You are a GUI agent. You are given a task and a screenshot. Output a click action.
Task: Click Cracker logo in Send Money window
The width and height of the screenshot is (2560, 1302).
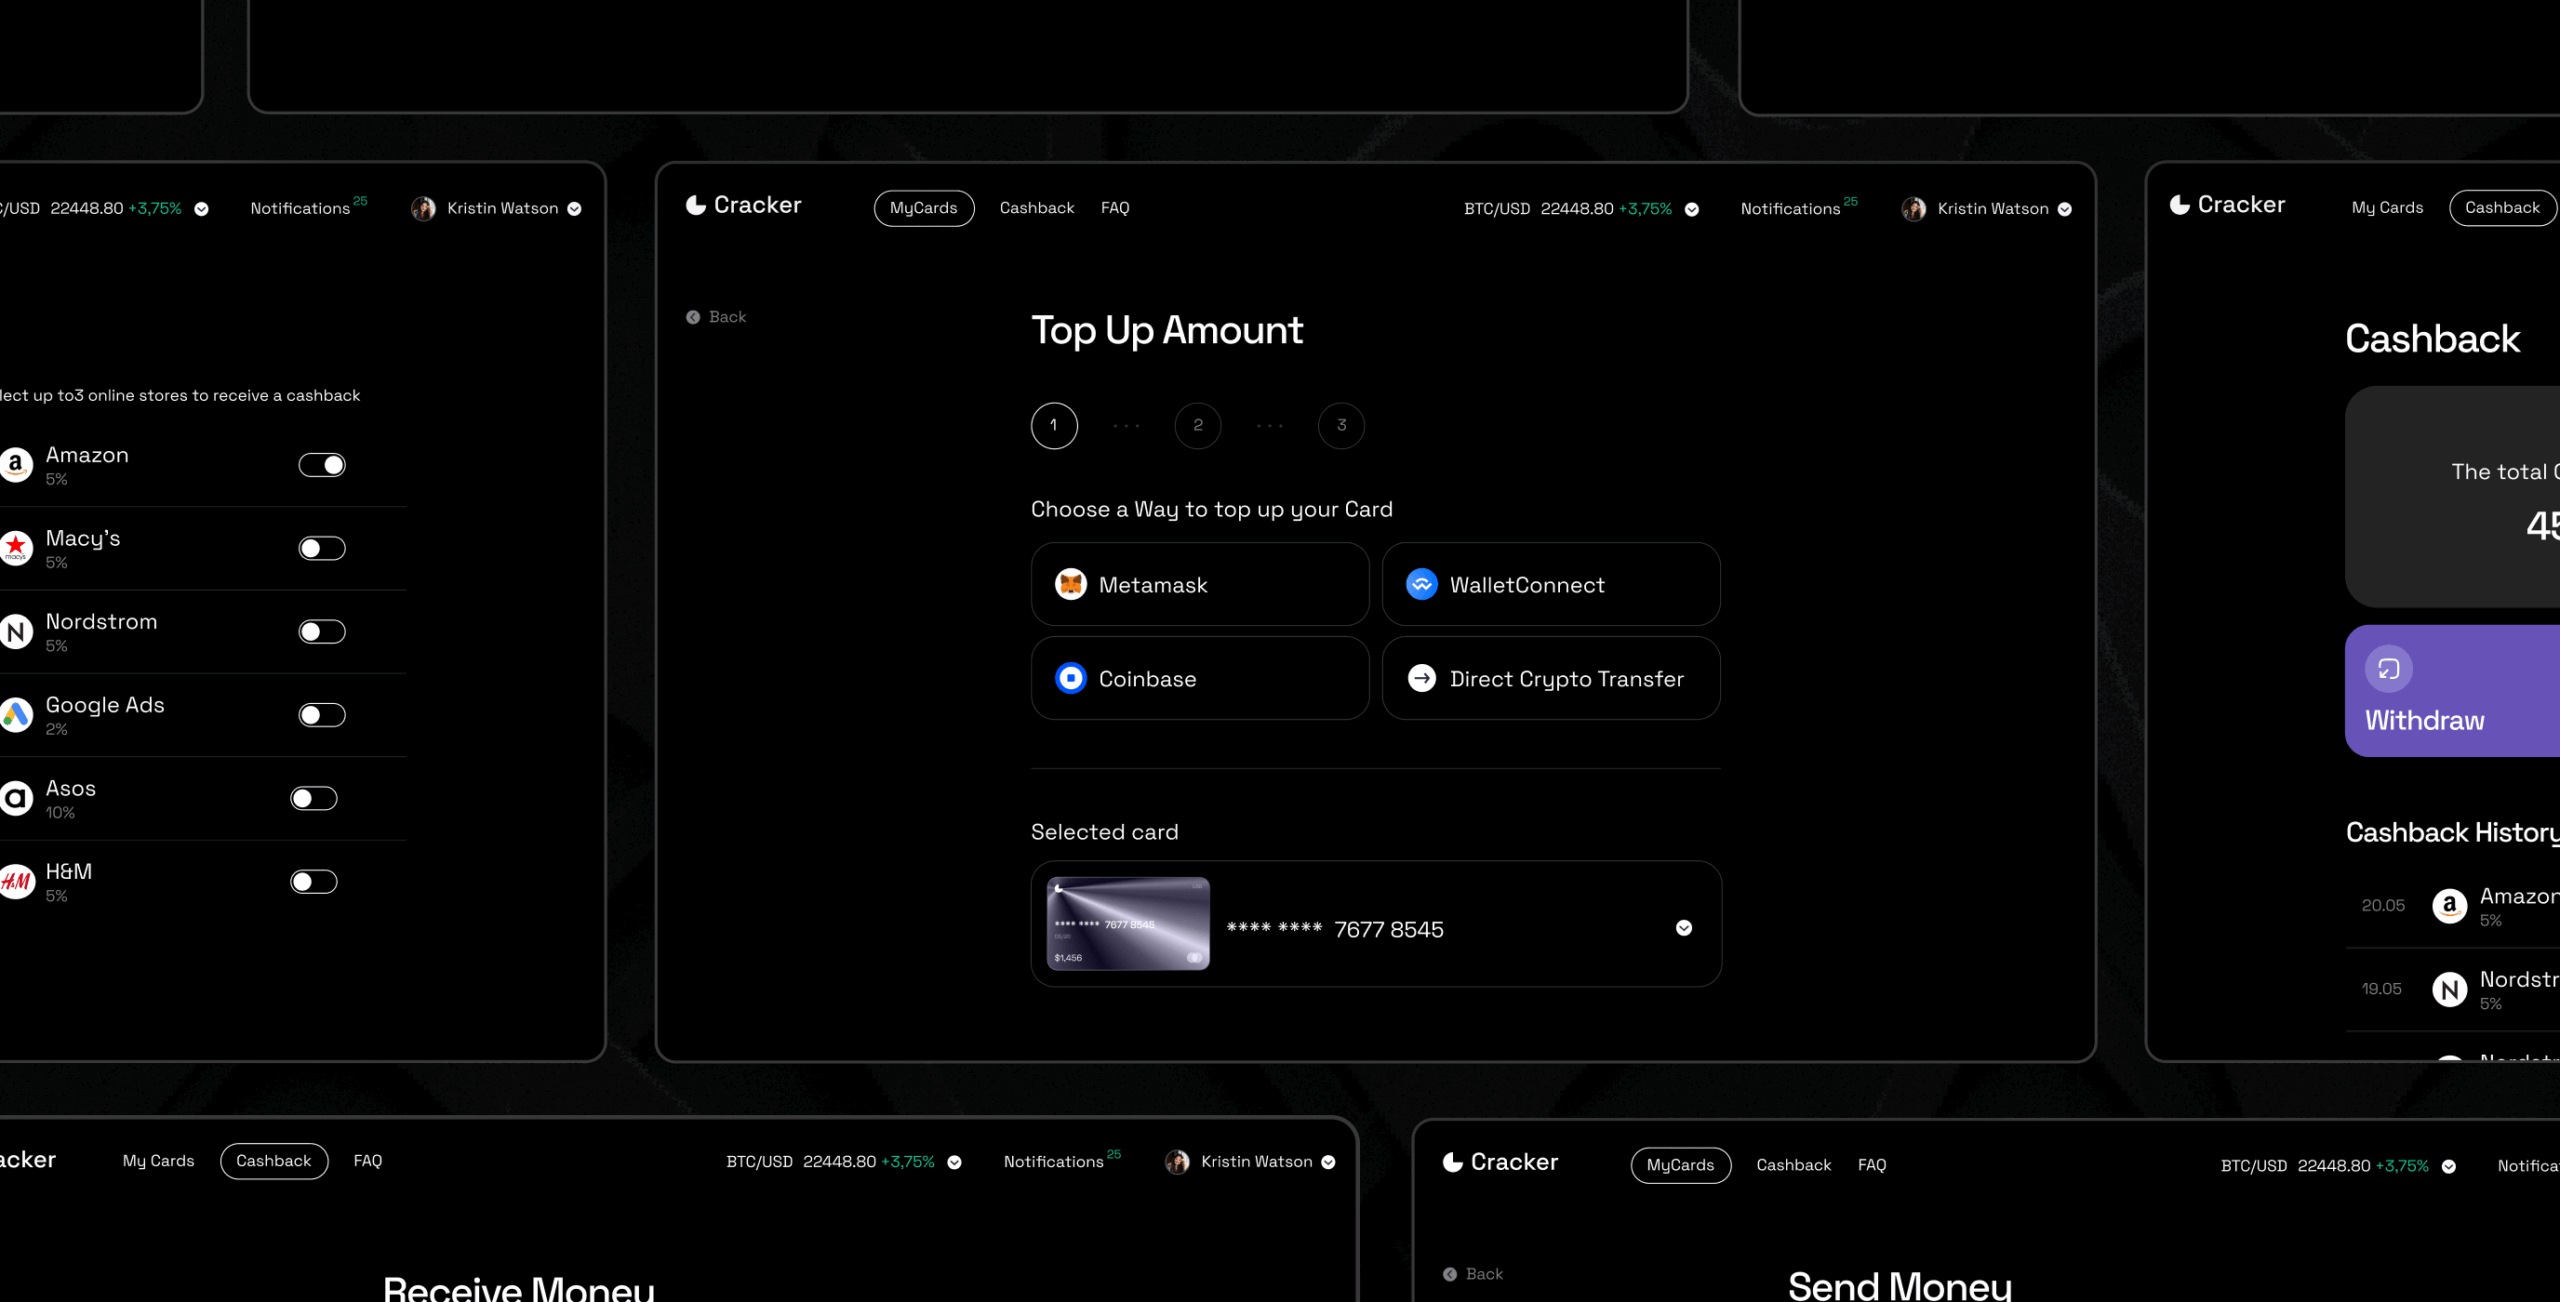[1500, 1162]
